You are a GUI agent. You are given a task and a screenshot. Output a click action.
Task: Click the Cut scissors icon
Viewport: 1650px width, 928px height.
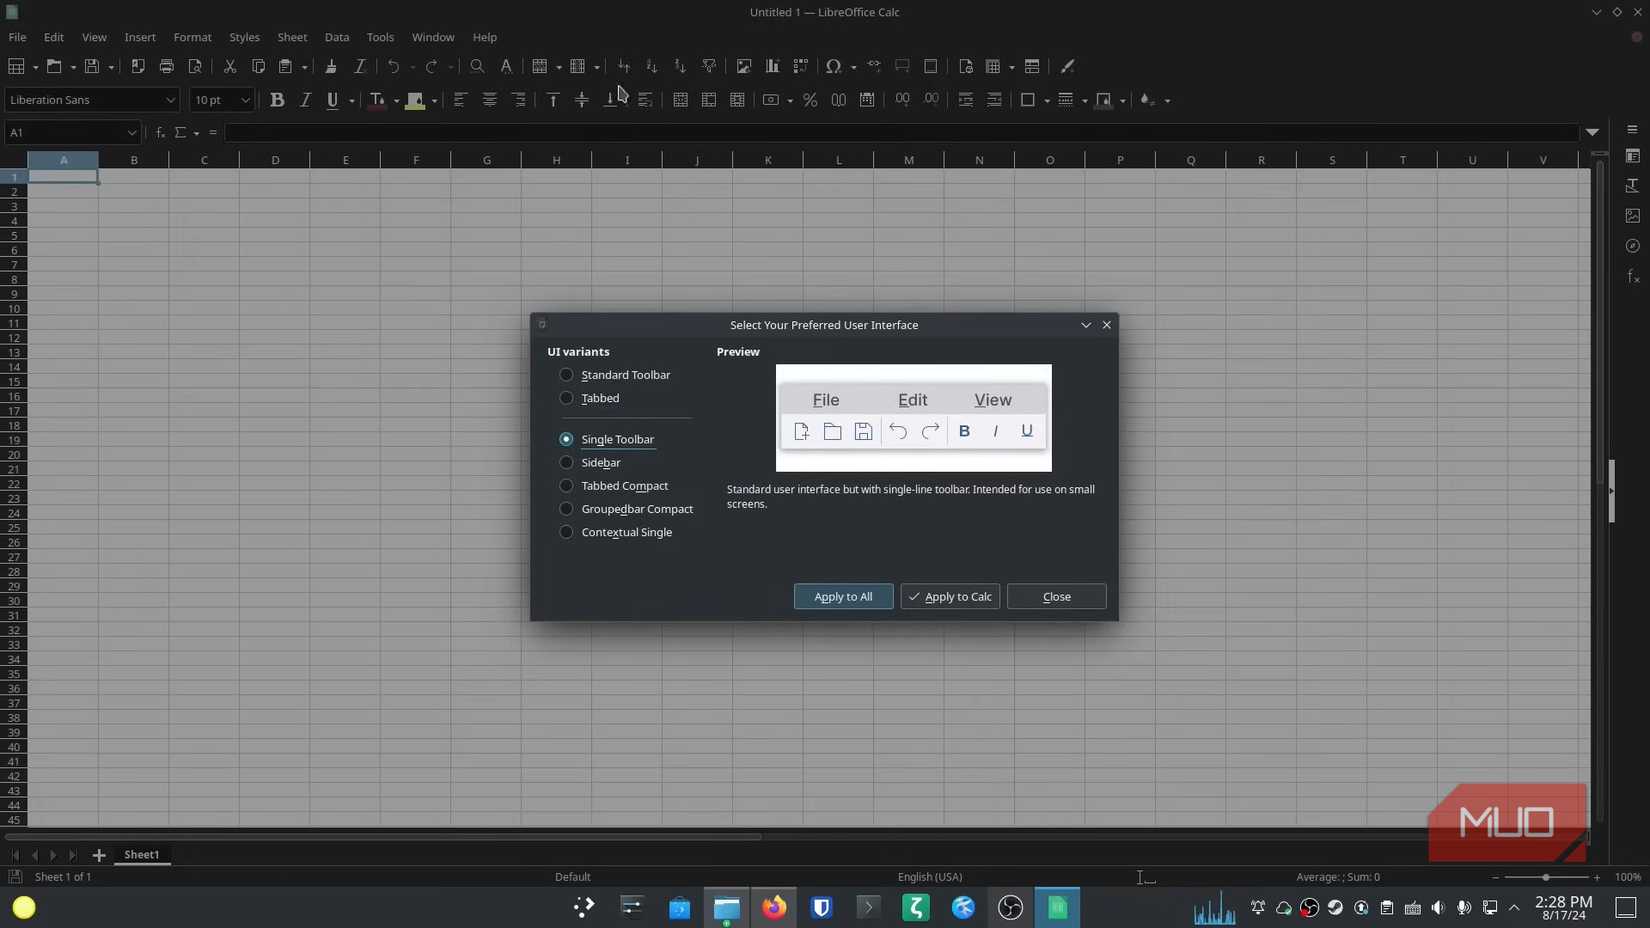229,66
